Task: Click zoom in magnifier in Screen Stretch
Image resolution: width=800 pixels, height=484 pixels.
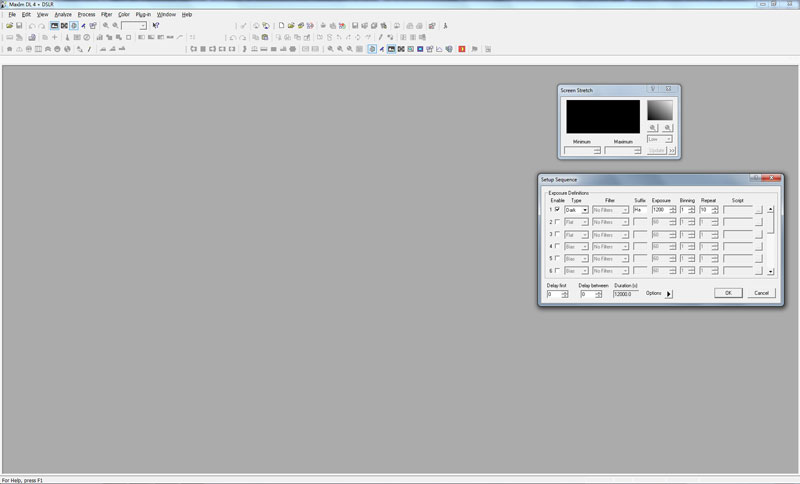Action: tap(653, 128)
